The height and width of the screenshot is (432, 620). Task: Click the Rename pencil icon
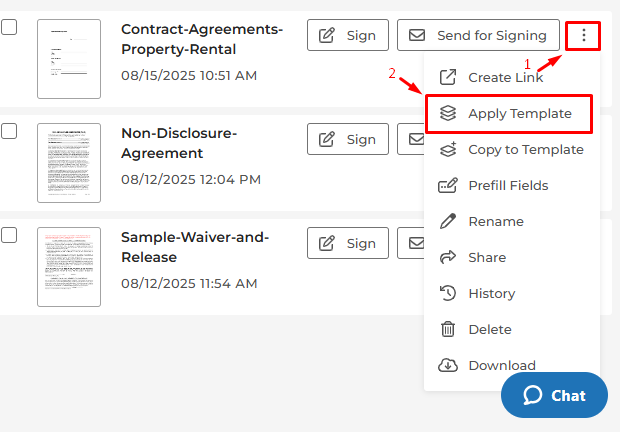pyautogui.click(x=449, y=221)
